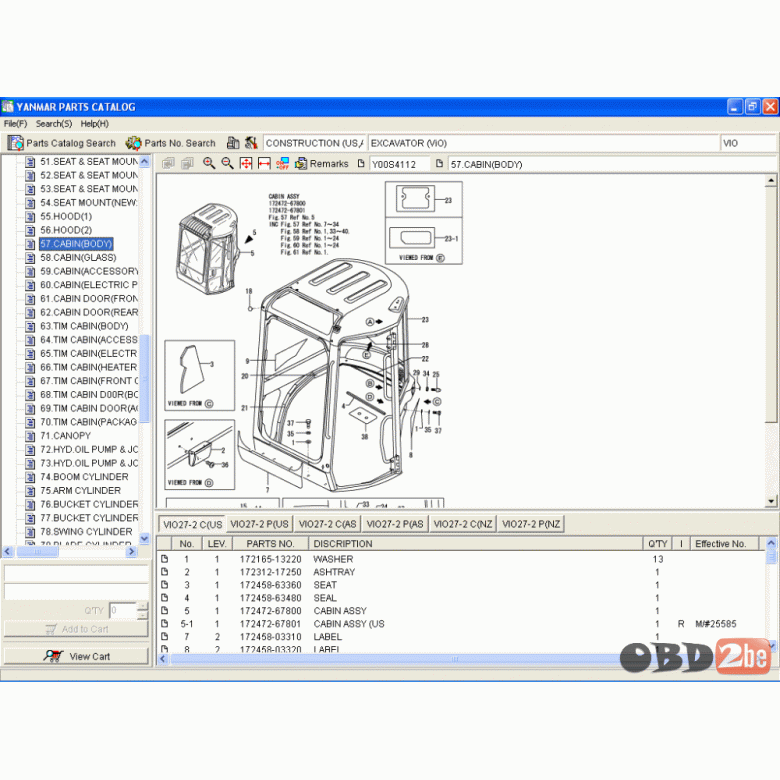The image size is (780, 780).
Task: Switch to the VIO27-2 P(US tab
Action: tap(259, 524)
